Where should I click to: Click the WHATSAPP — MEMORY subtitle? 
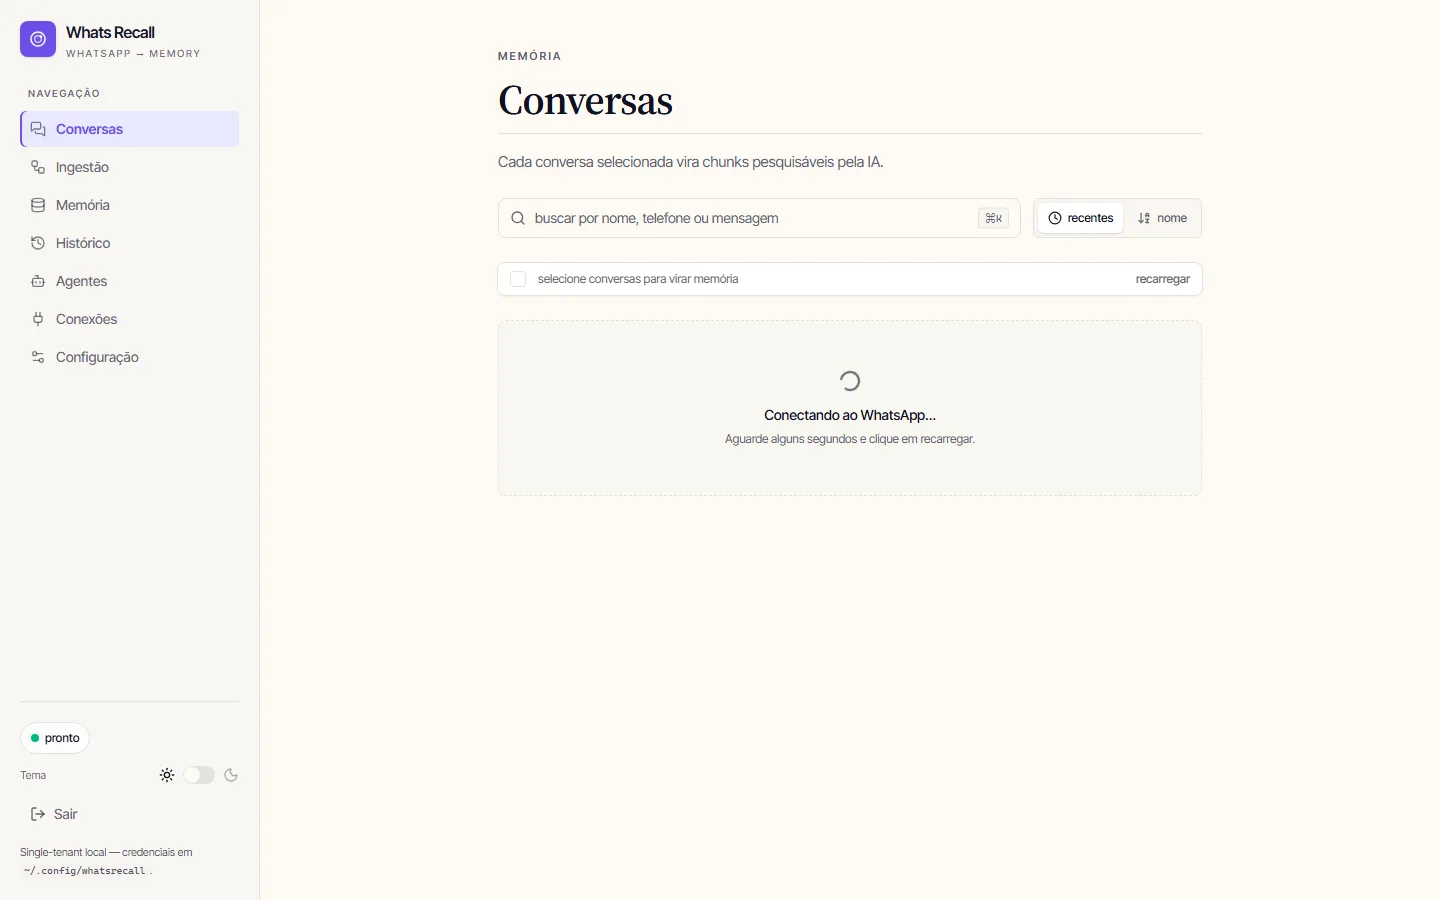pyautogui.click(x=133, y=54)
